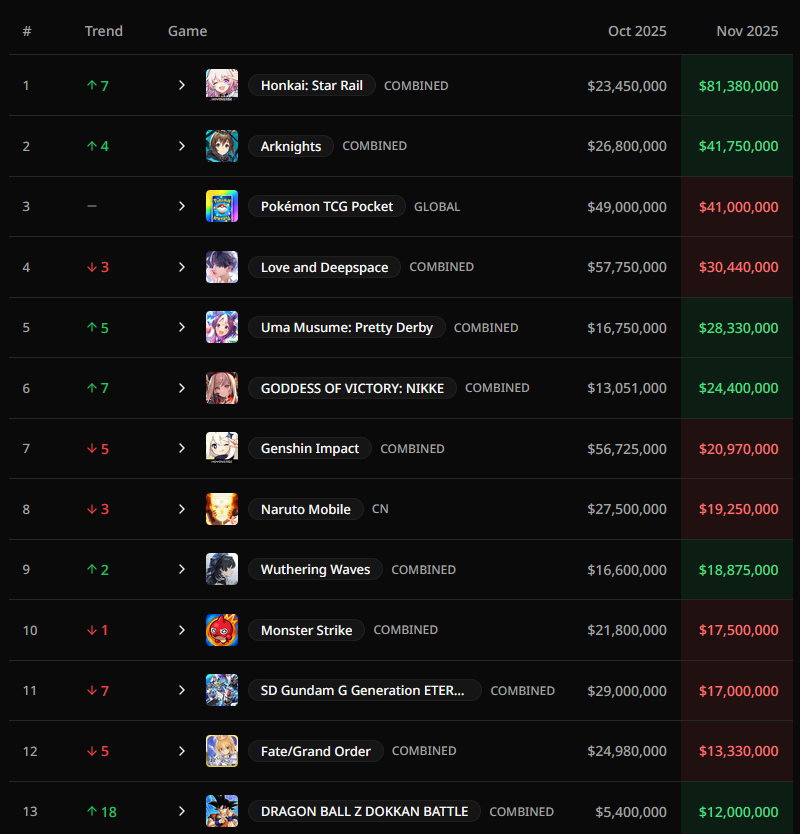Open the Love and Deepspace name pill
Image resolution: width=800 pixels, height=834 pixels.
coord(324,267)
